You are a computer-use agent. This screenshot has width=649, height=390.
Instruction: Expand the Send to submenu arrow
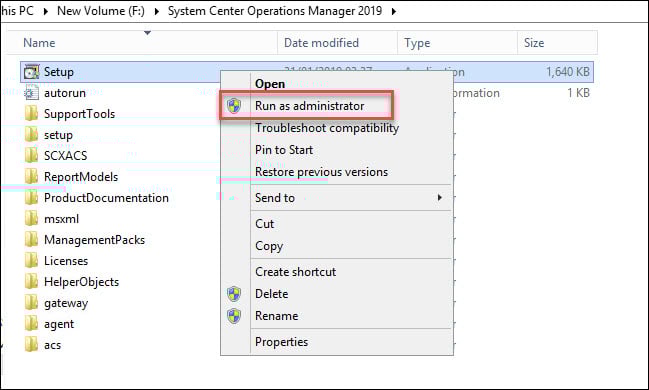[x=440, y=198]
